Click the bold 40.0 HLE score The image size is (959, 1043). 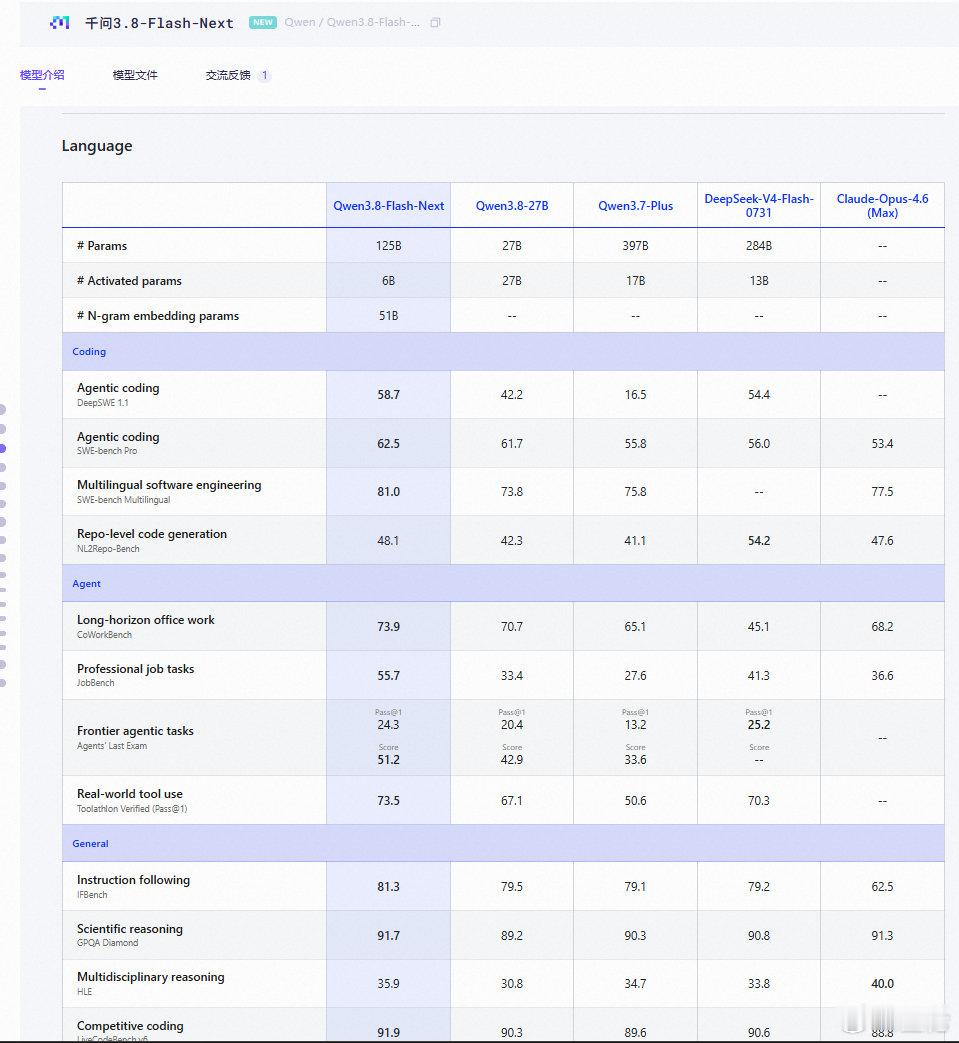click(x=883, y=984)
